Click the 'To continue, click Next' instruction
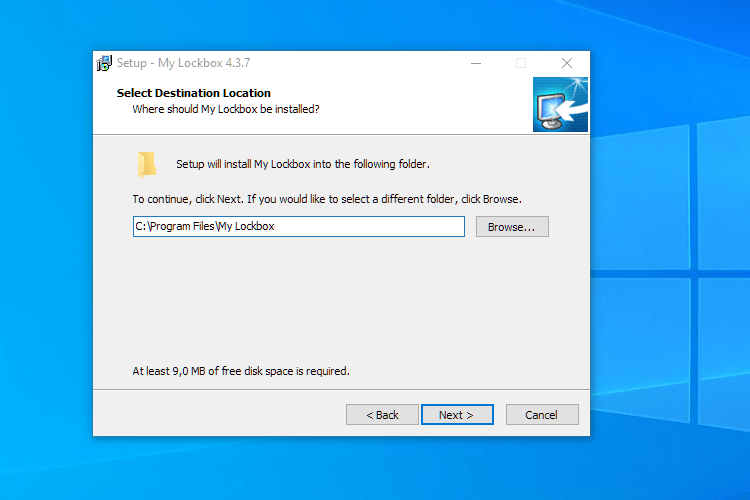750x500 pixels. point(327,199)
